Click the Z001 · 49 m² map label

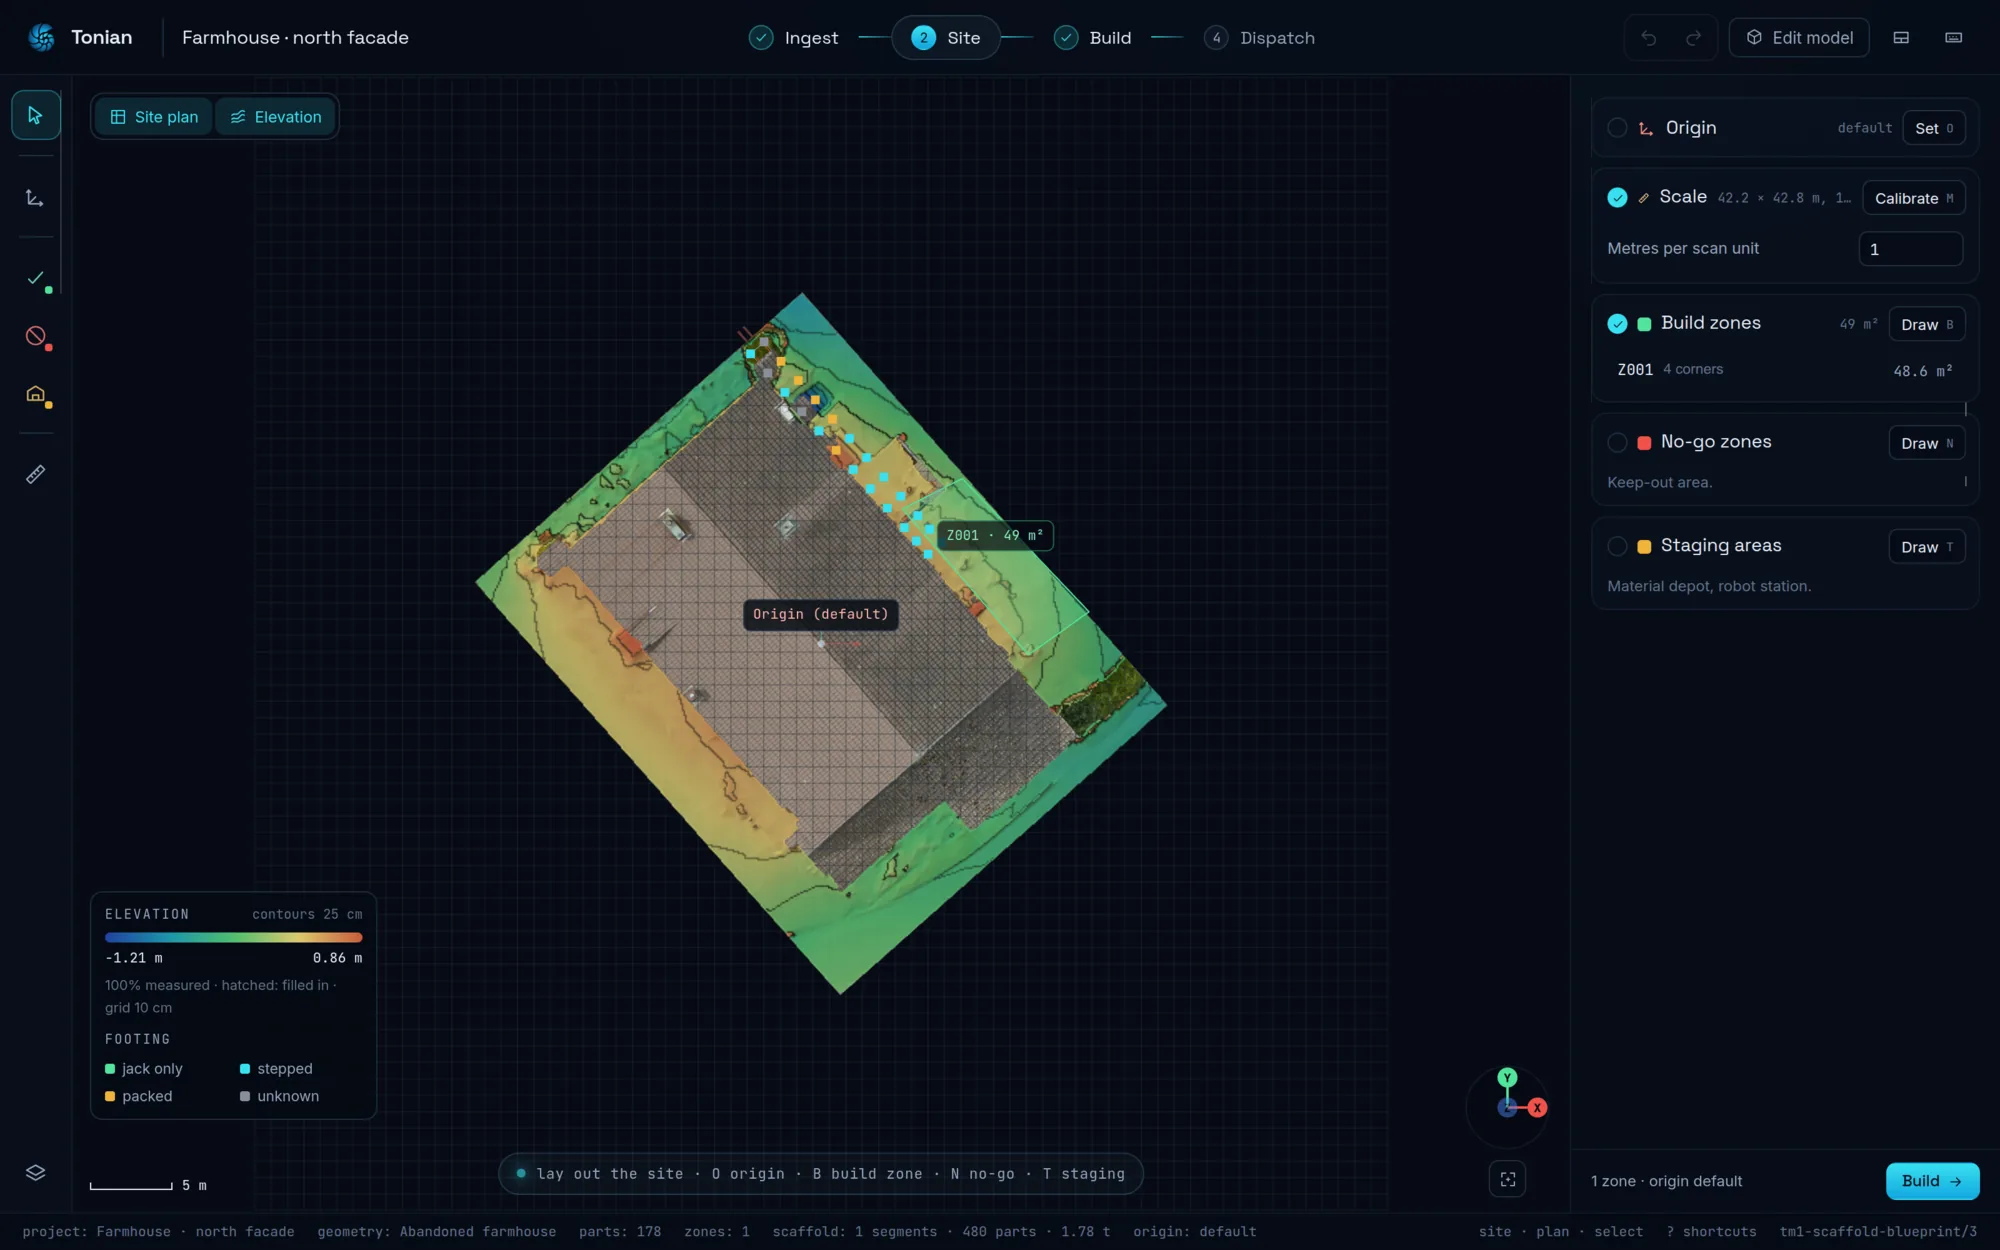click(995, 535)
